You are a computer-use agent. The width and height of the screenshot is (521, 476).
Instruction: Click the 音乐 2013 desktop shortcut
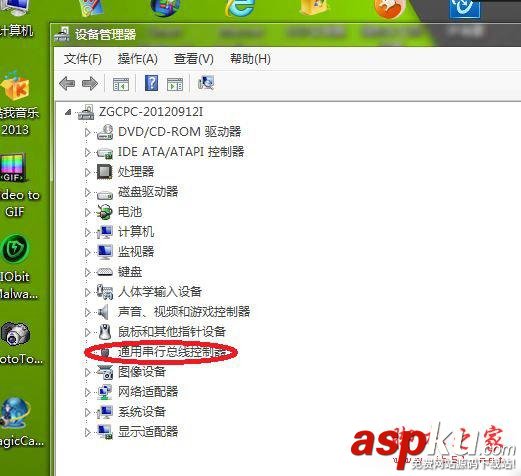point(15,85)
